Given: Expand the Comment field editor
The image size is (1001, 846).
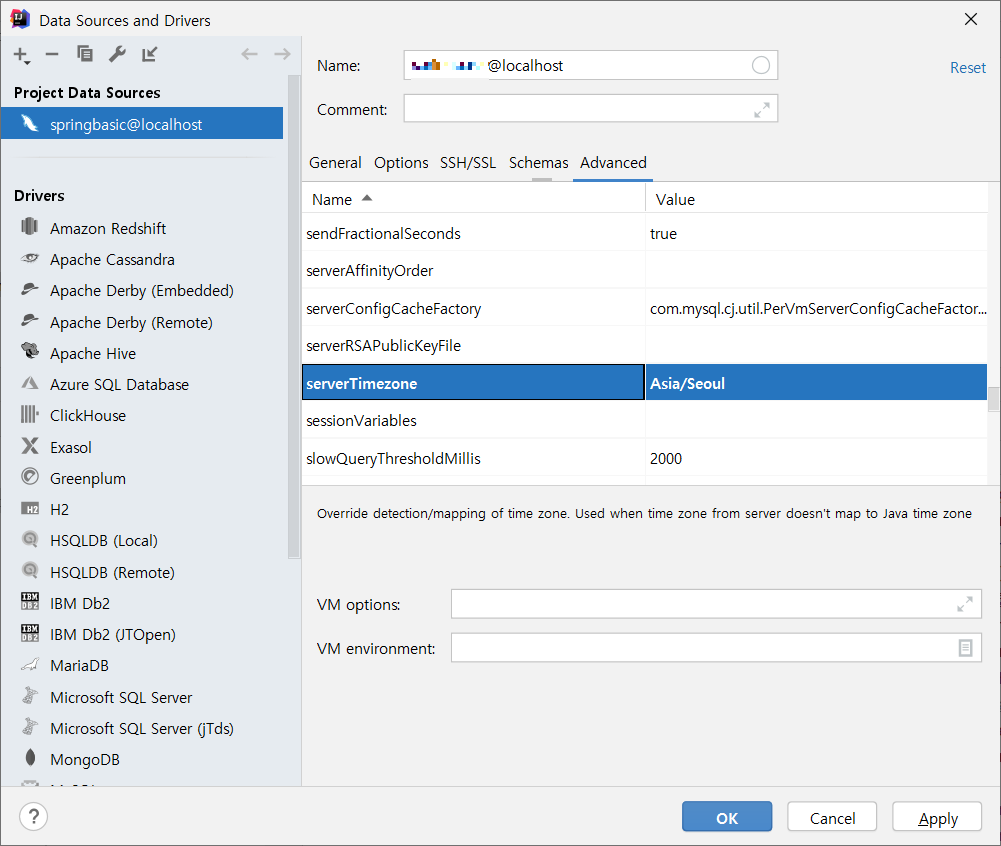Looking at the screenshot, I should tap(761, 108).
